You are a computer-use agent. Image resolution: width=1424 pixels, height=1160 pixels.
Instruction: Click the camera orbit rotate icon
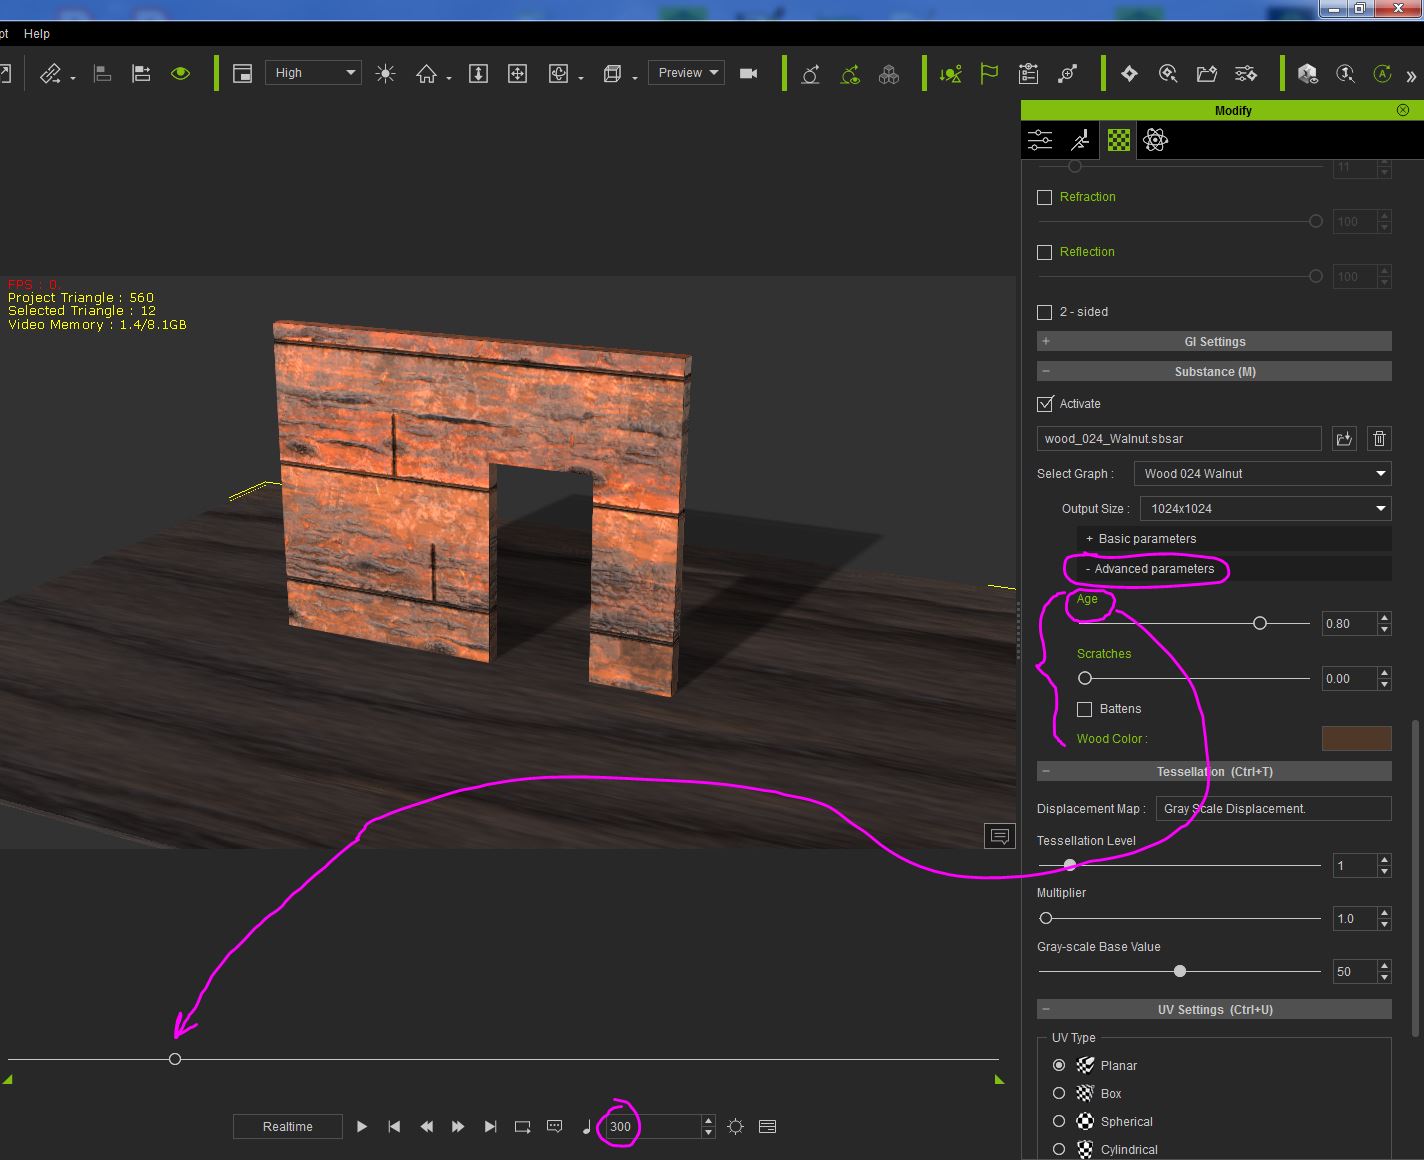tap(559, 73)
